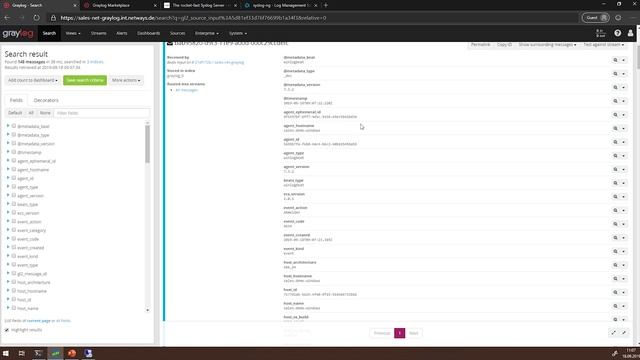Expand the agent_type field arrow
This screenshot has height=360, width=640.
(8, 187)
